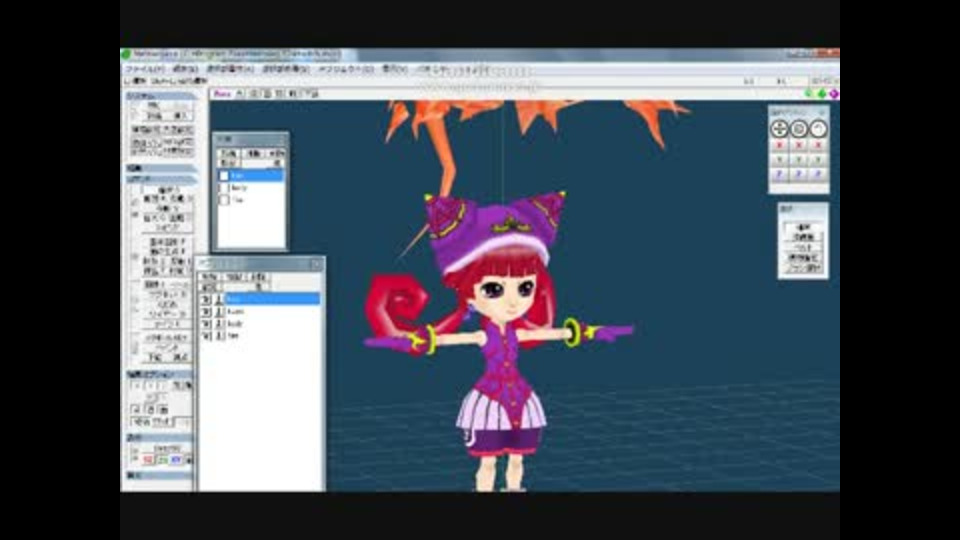
Task: Click blue Z button under the move-view icon
Action: pyautogui.click(x=779, y=175)
